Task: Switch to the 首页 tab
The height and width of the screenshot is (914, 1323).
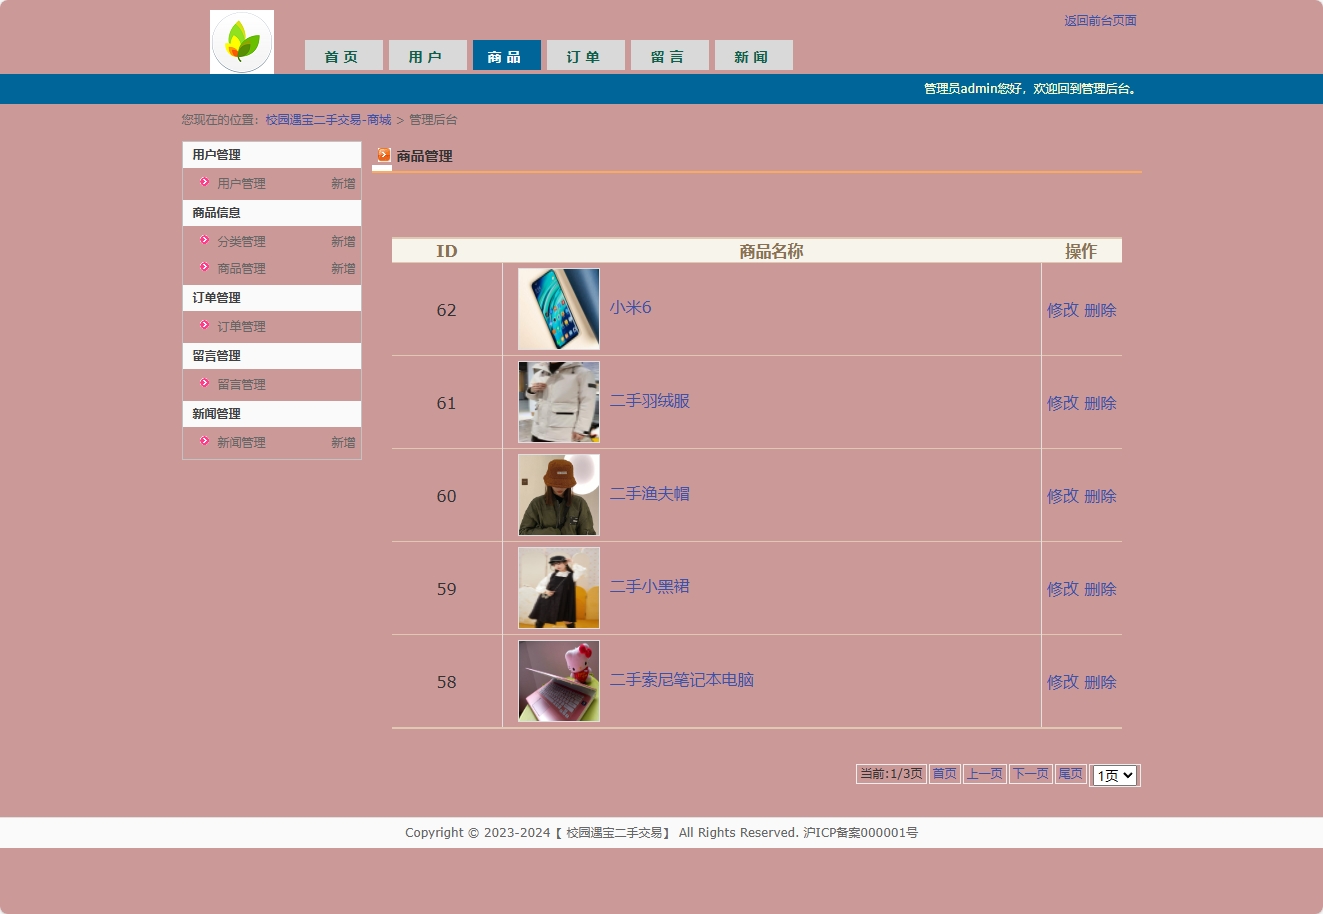Action: pos(343,55)
